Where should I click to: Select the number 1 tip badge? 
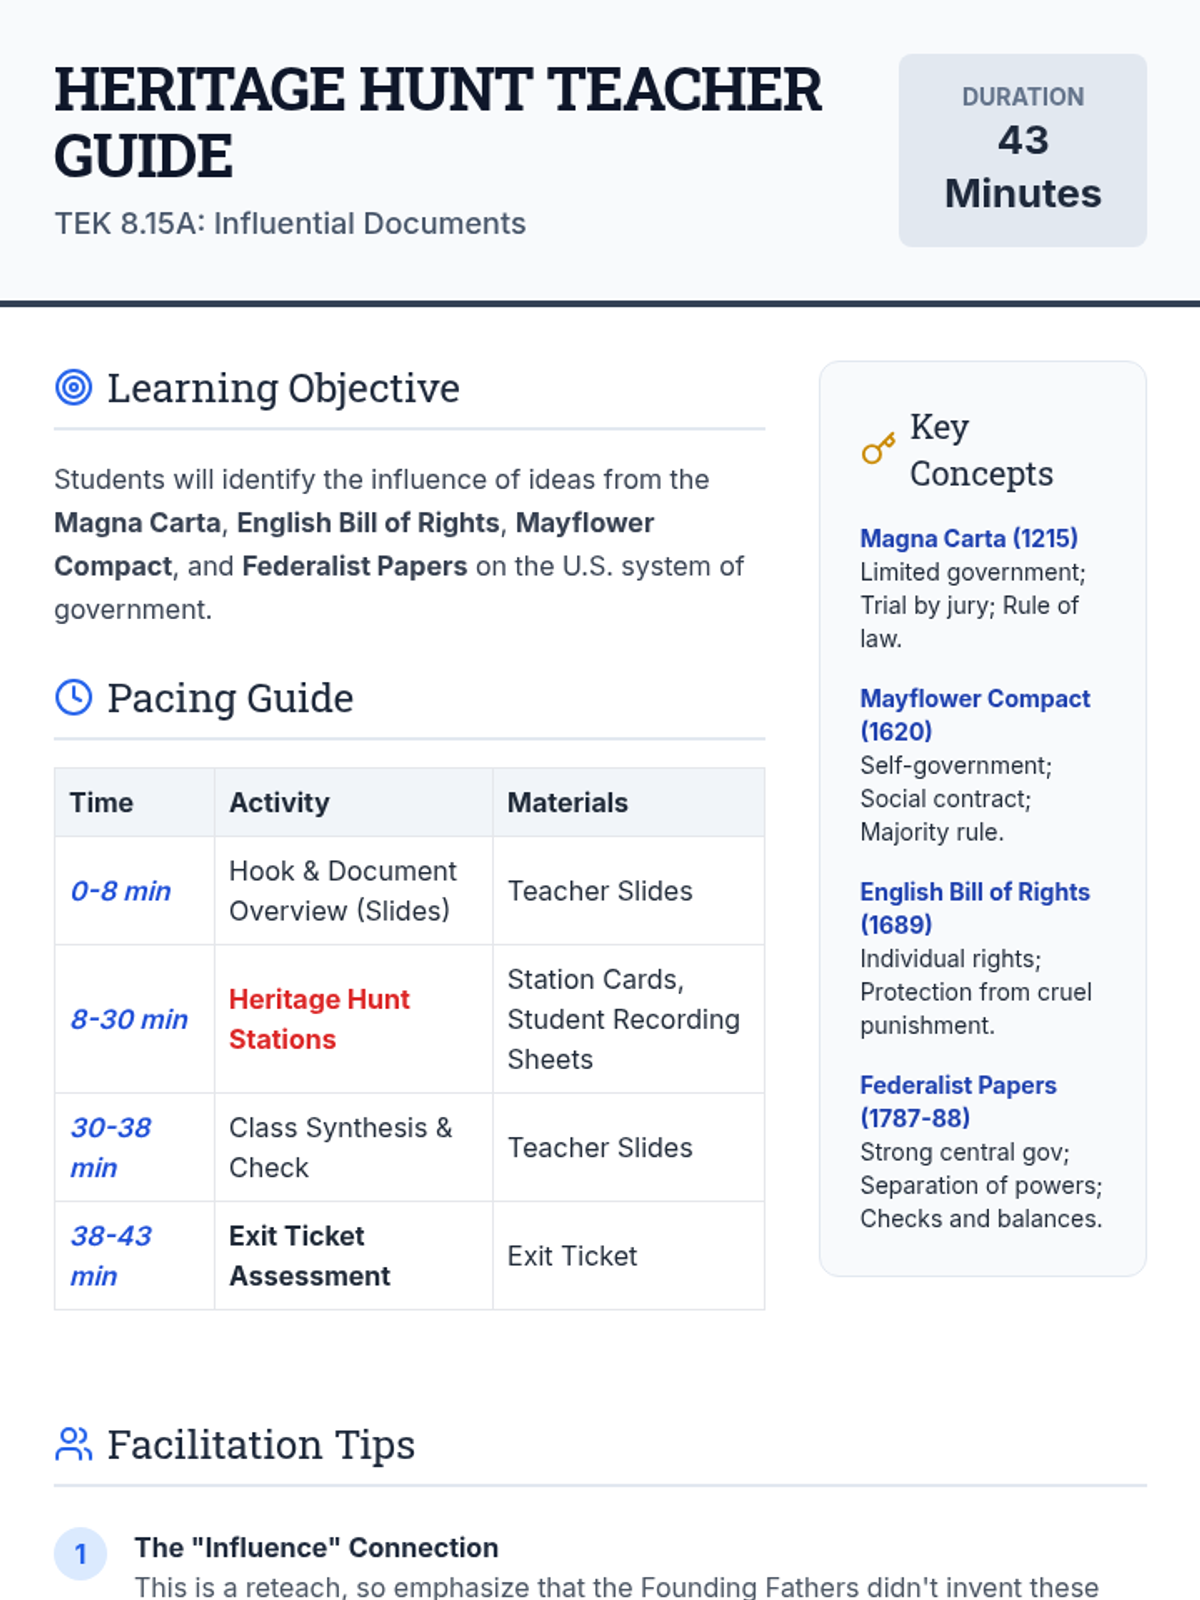[80, 1553]
